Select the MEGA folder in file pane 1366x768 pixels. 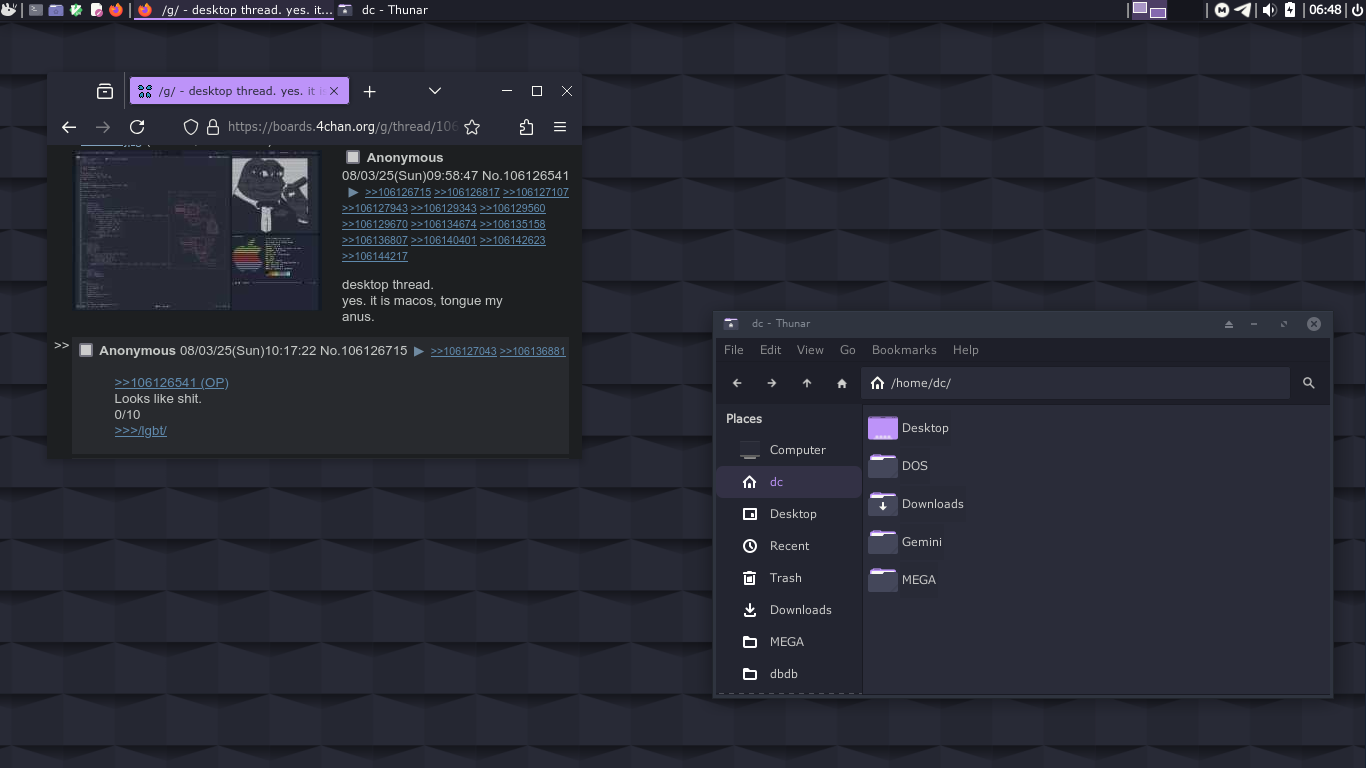coord(903,580)
